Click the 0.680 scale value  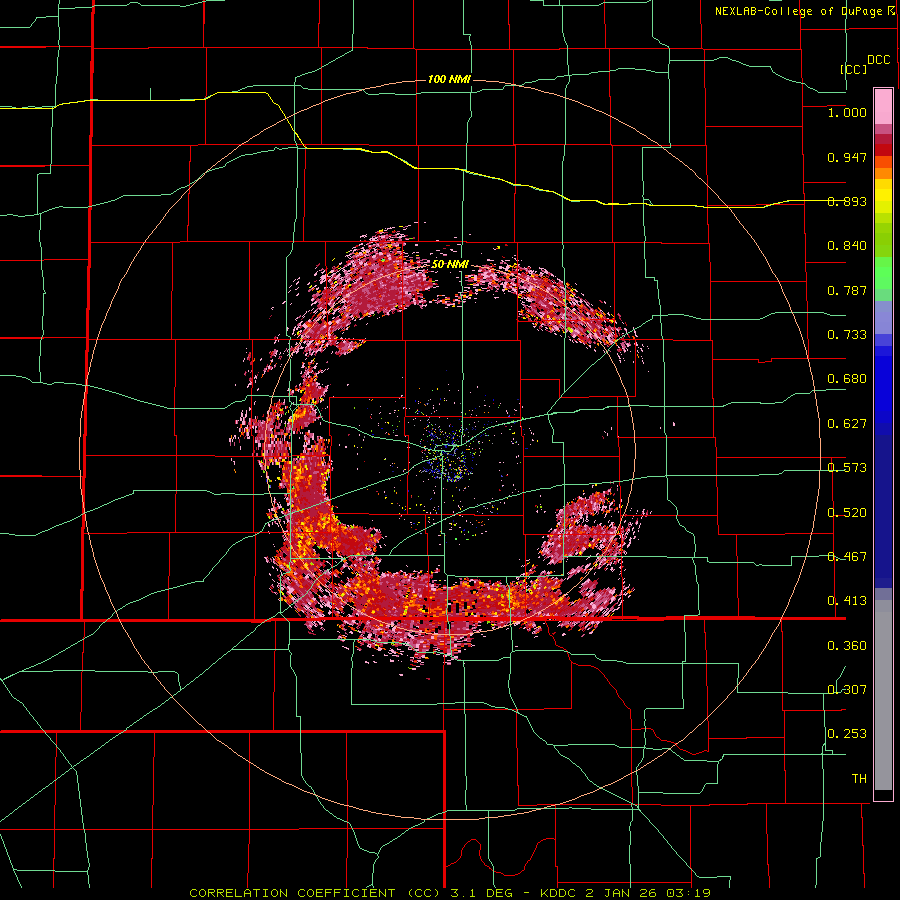pyautogui.click(x=847, y=379)
